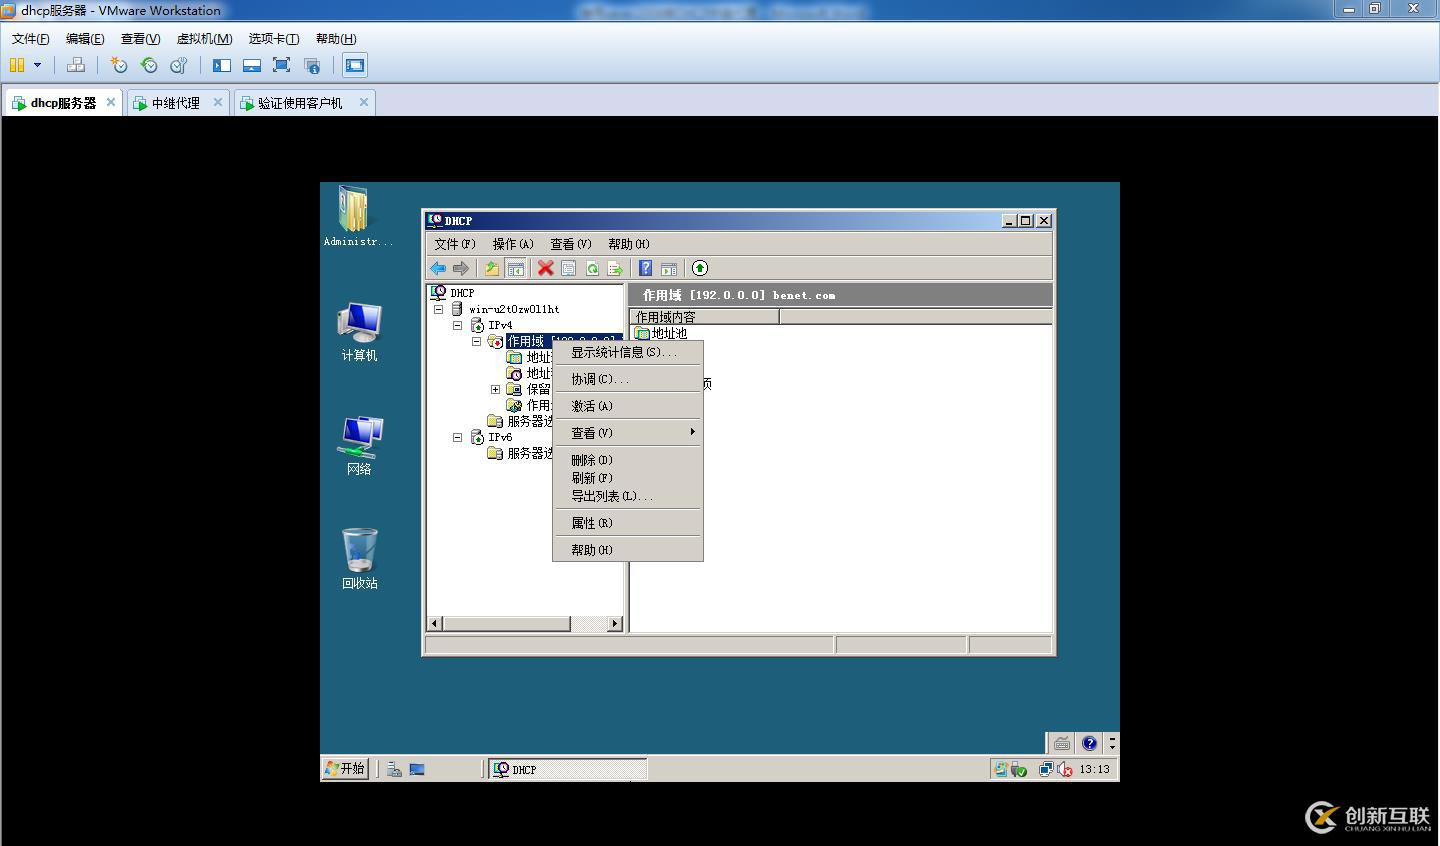1440x846 pixels.
Task: Toggle the VMware library sidebar view
Action: point(222,65)
